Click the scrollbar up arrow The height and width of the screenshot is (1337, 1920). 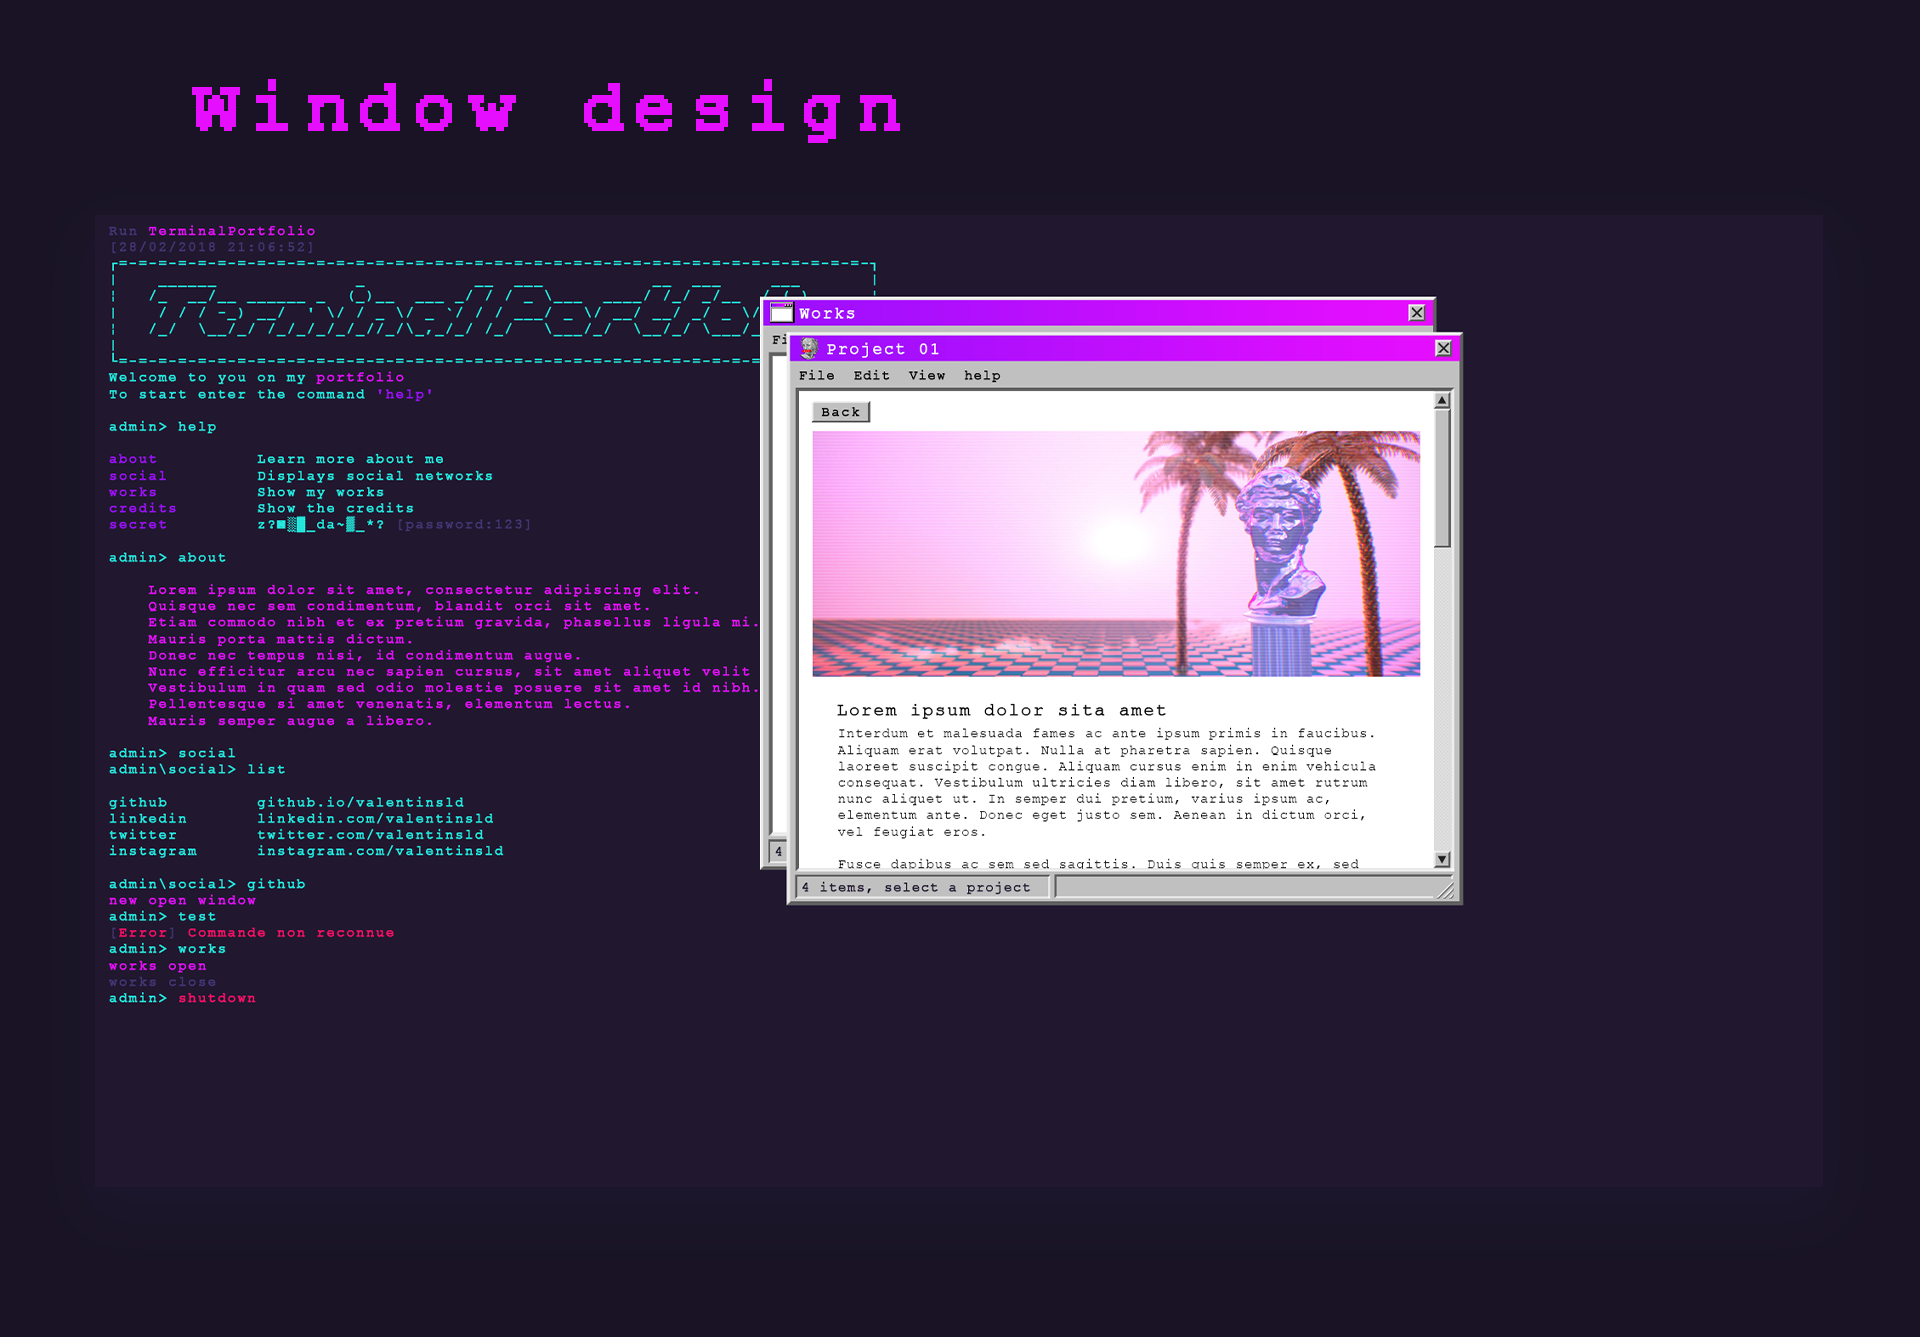[x=1442, y=401]
